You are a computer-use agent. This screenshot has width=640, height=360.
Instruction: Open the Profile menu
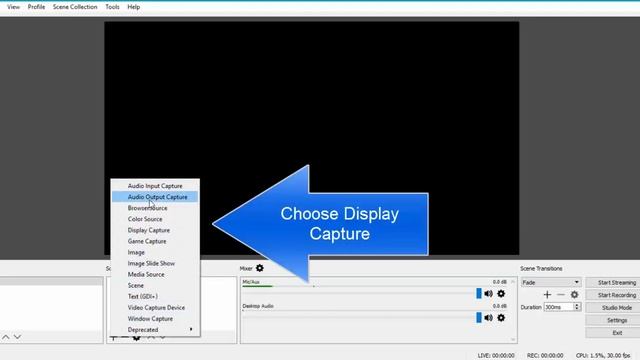[x=36, y=7]
